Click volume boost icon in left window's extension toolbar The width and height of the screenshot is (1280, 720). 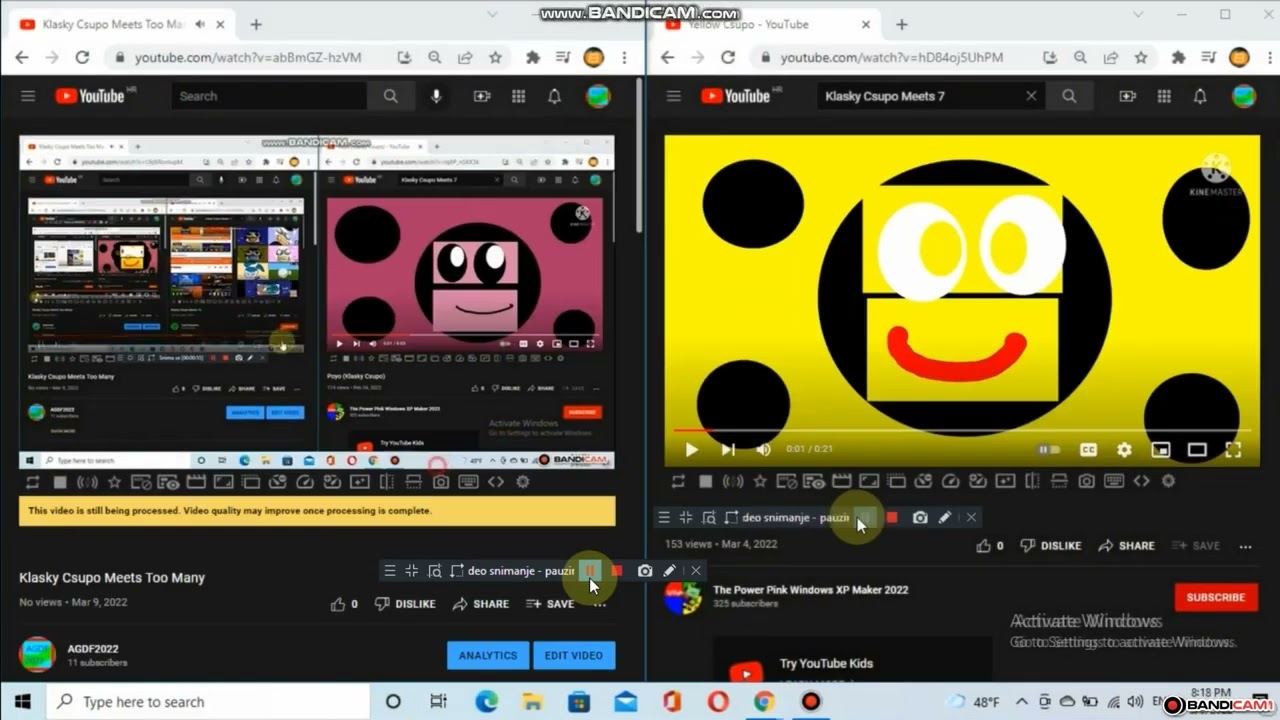coord(87,482)
